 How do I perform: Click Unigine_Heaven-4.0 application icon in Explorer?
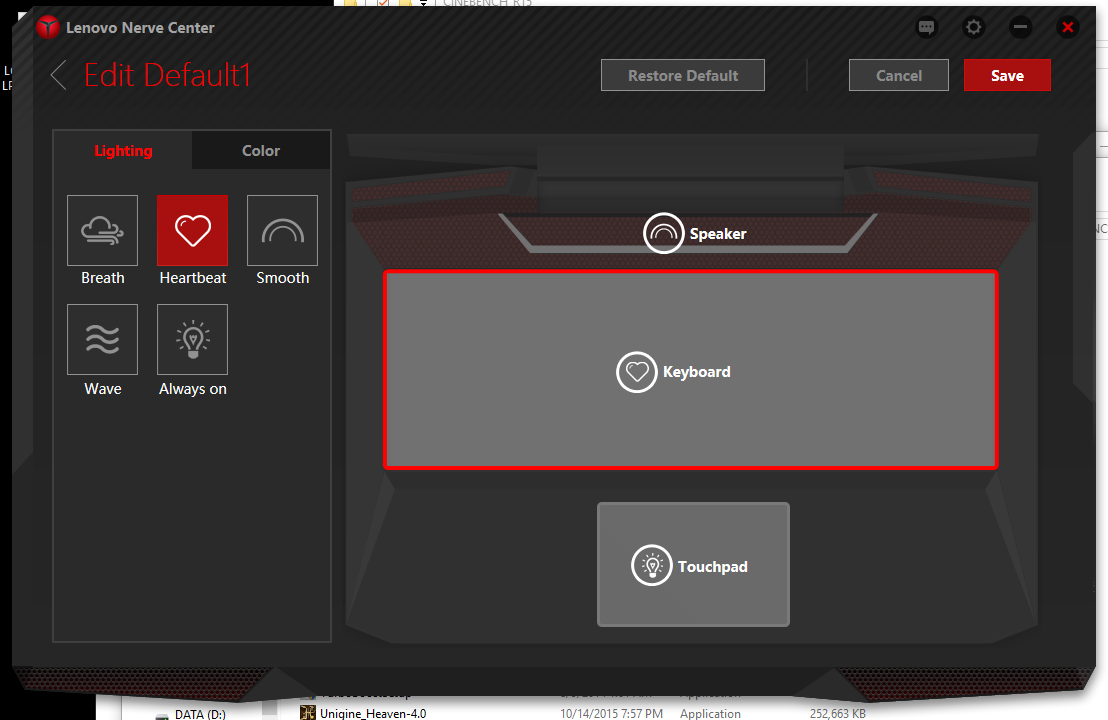(x=307, y=712)
